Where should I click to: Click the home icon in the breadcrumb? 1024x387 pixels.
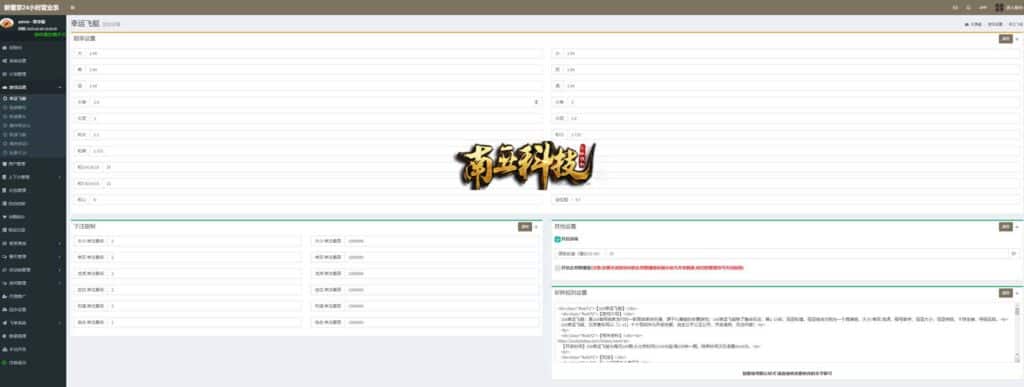967,24
